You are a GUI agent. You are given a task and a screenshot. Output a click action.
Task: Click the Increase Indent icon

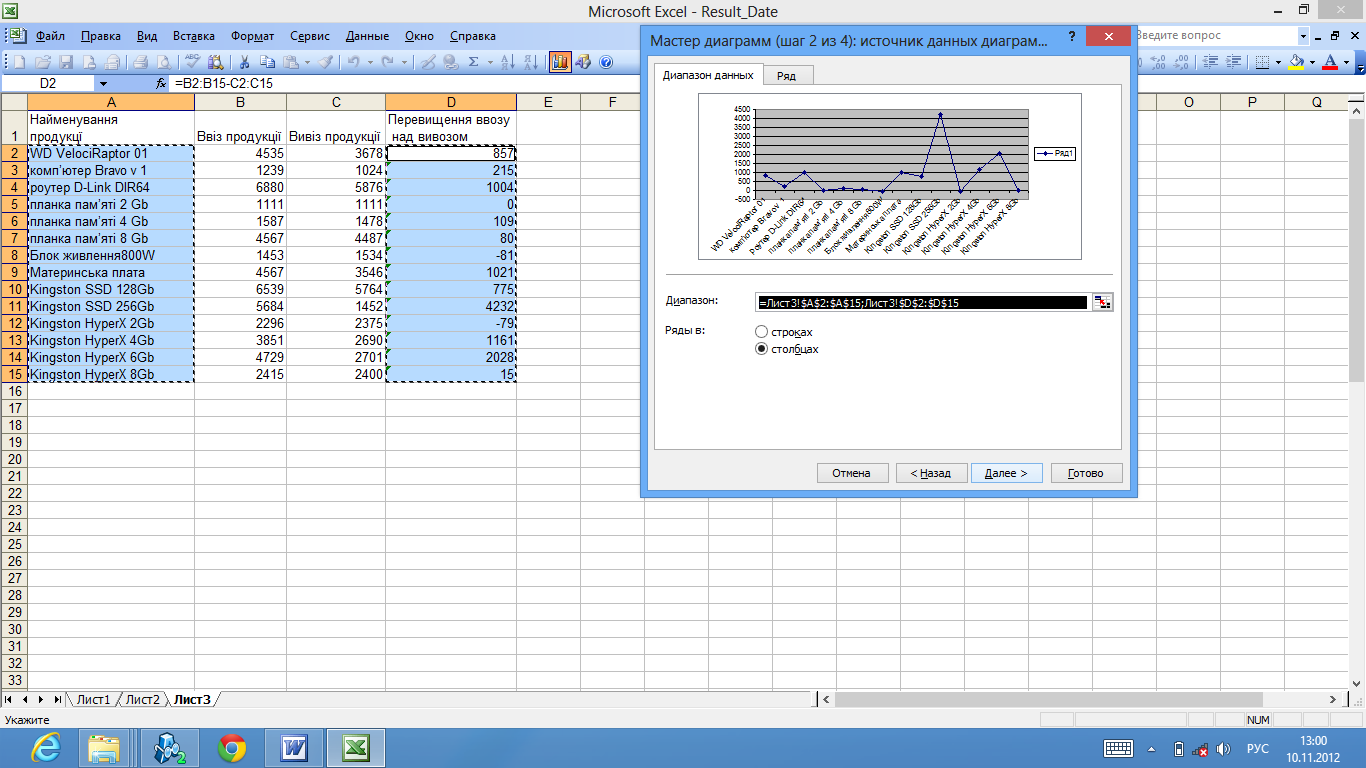point(1234,62)
